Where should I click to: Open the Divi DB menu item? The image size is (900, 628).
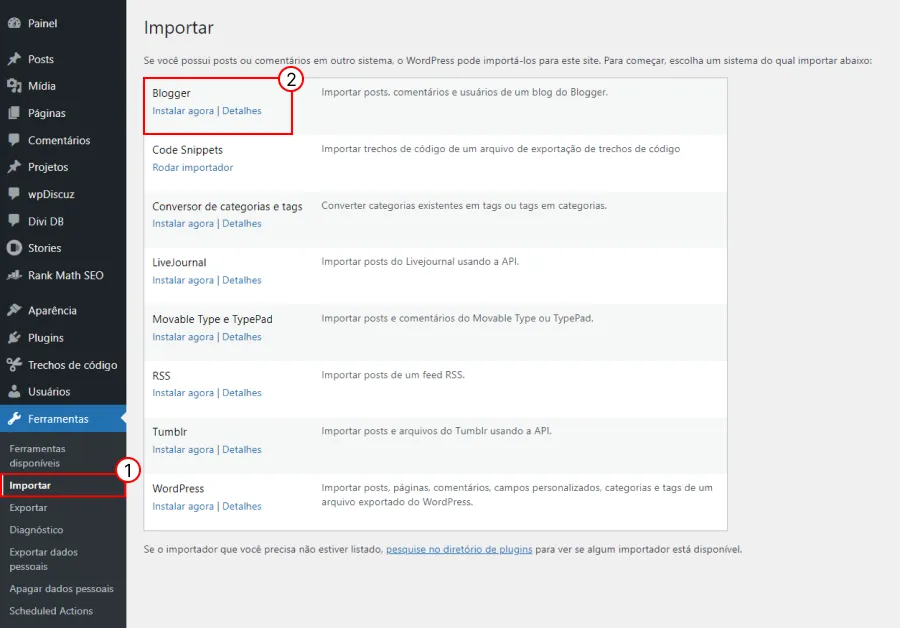45,221
